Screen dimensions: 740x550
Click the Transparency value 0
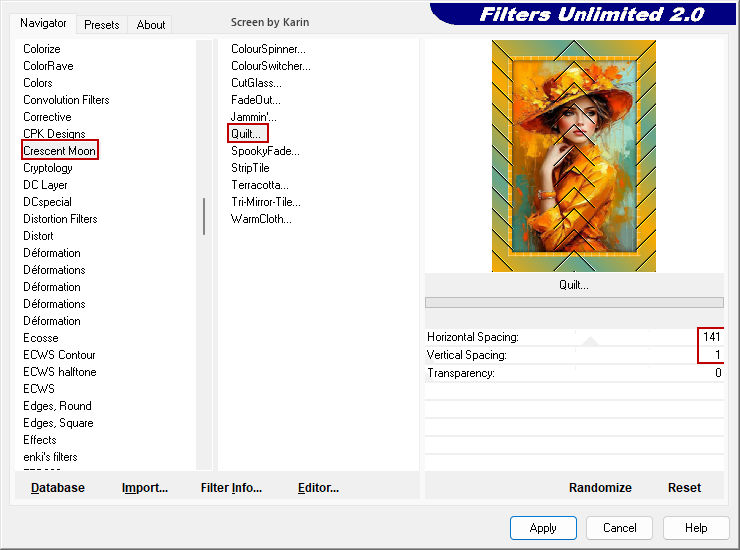pos(718,372)
